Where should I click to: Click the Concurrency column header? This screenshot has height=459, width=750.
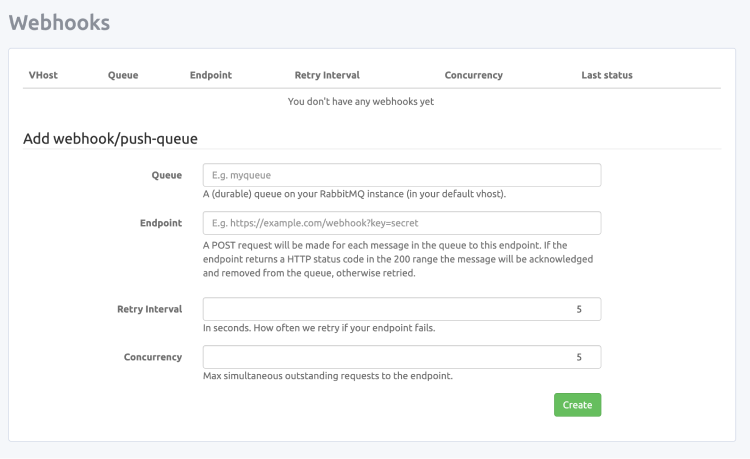pyautogui.click(x=473, y=75)
